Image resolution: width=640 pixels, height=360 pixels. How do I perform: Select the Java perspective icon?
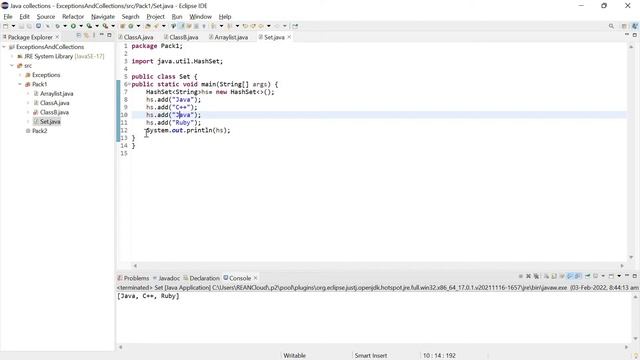(635, 26)
